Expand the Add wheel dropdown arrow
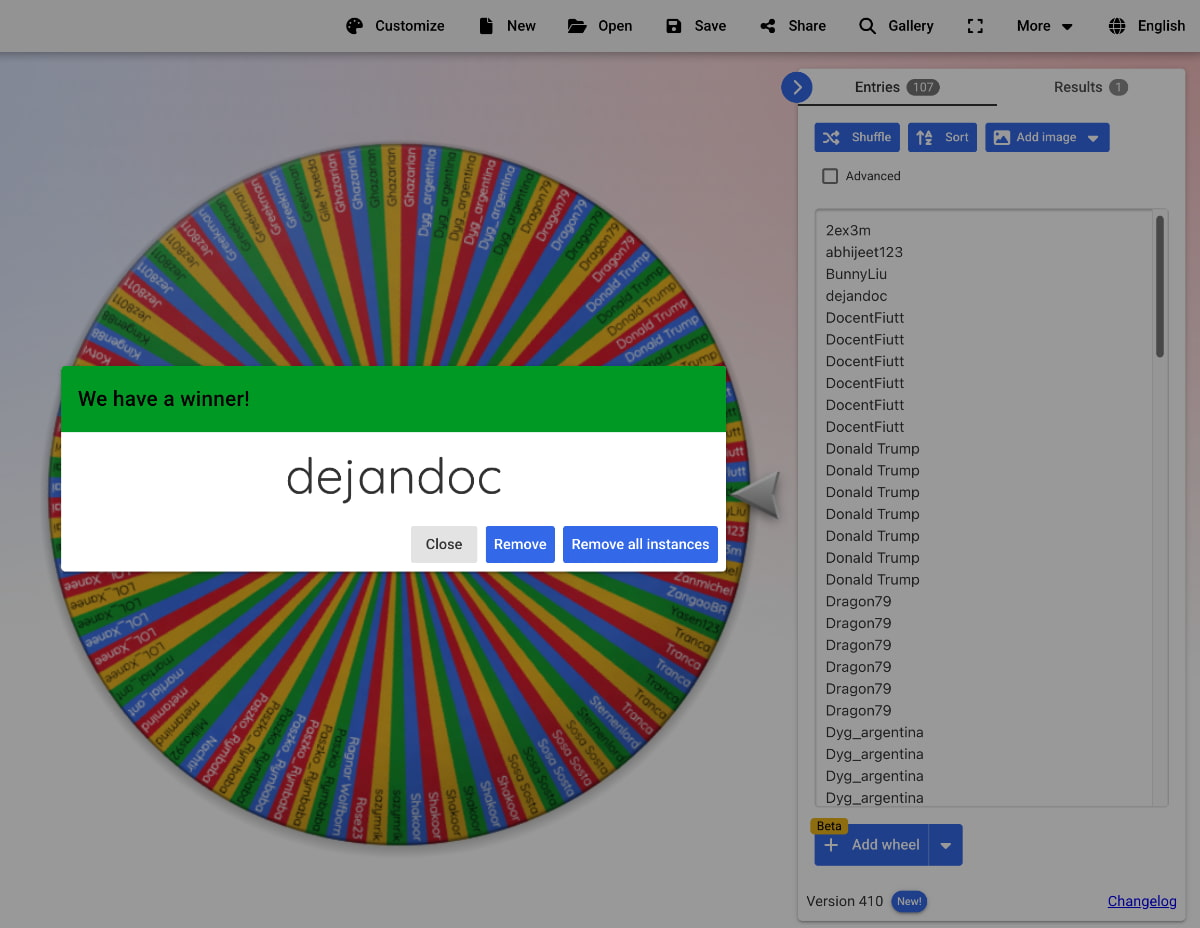This screenshot has width=1200, height=928. point(946,845)
